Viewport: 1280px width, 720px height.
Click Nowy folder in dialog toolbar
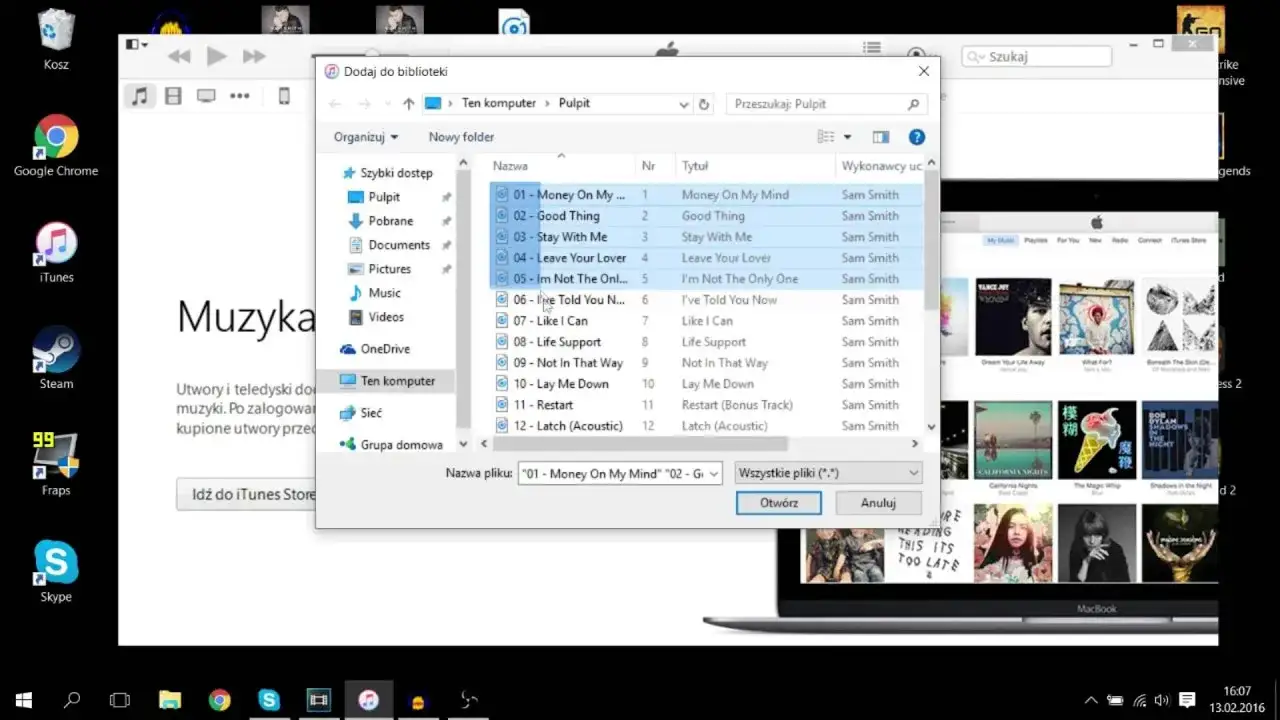click(461, 137)
